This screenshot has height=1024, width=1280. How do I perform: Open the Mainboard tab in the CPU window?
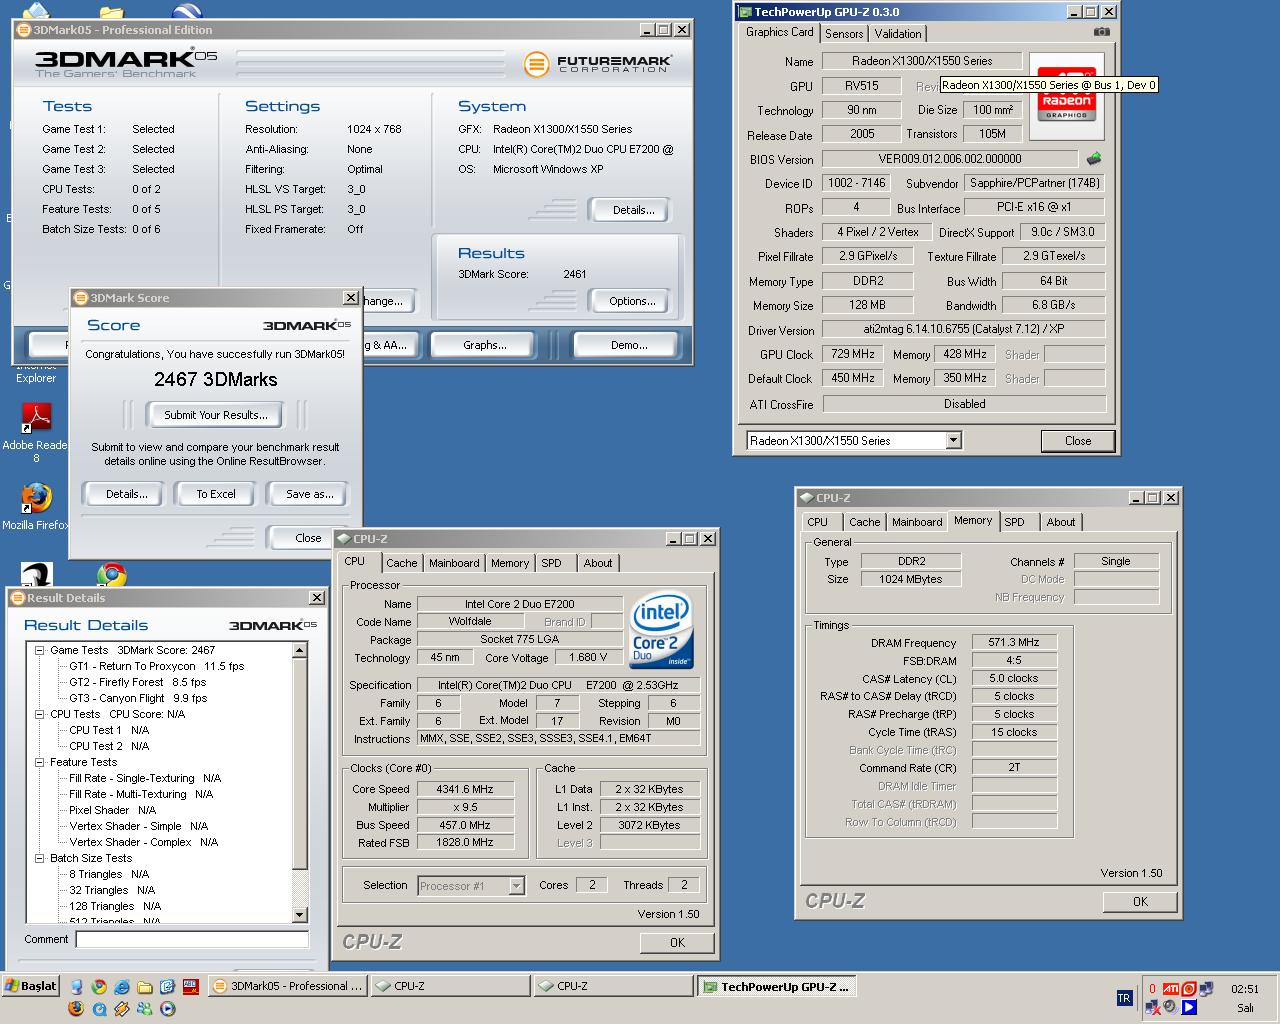click(454, 563)
